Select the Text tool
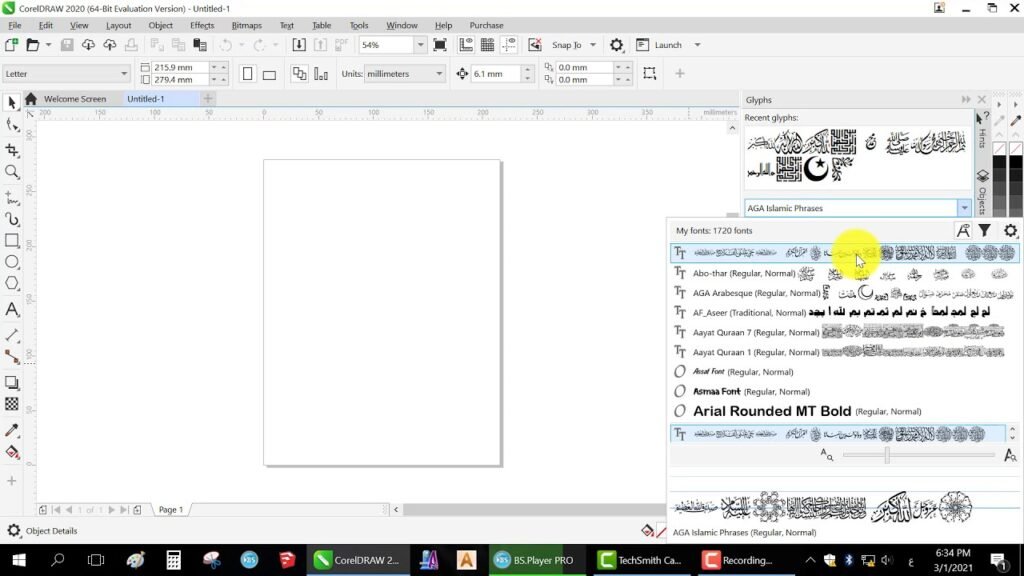This screenshot has width=1024, height=576. tap(12, 310)
